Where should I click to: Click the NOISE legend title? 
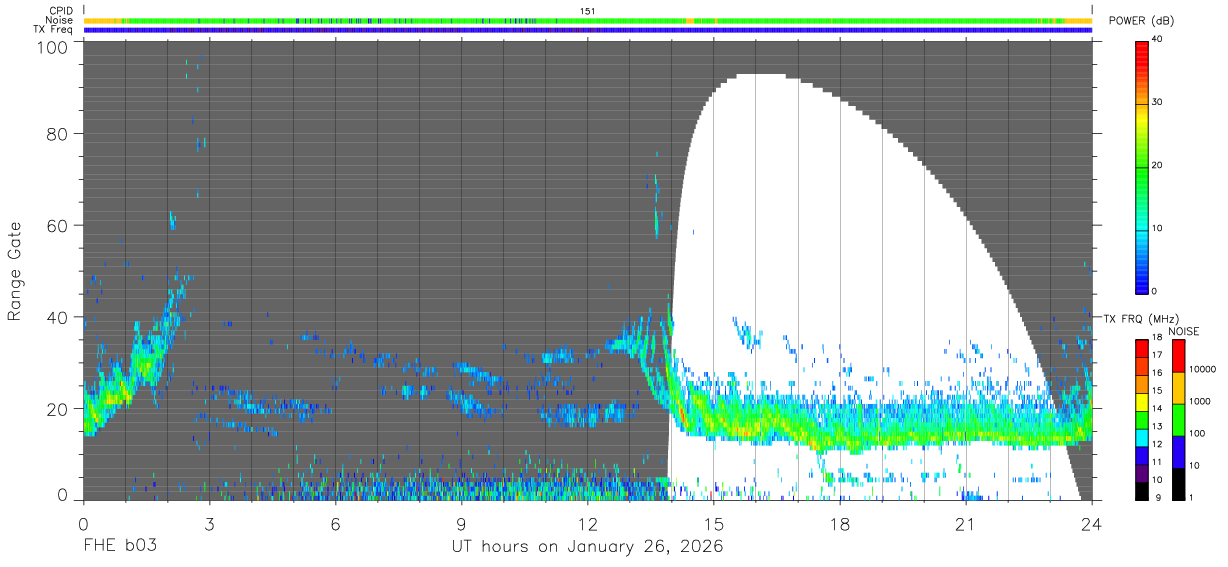pos(1185,331)
